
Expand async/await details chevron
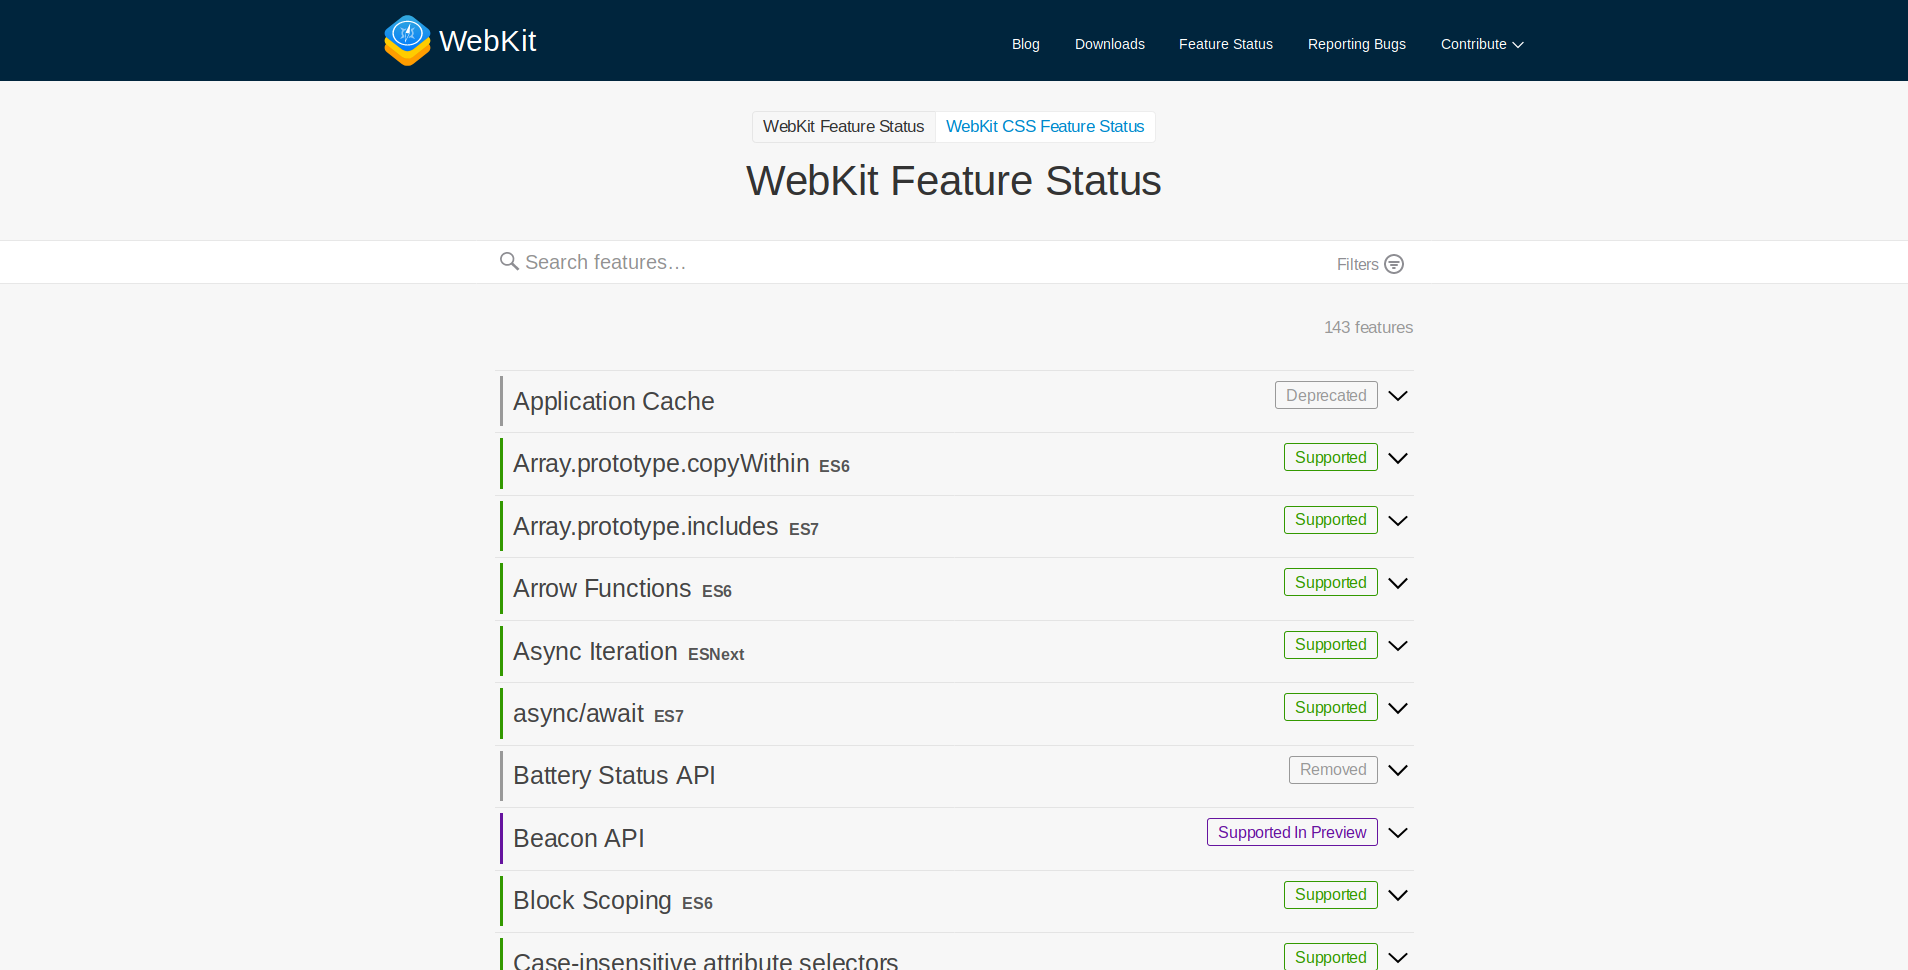pyautogui.click(x=1398, y=708)
